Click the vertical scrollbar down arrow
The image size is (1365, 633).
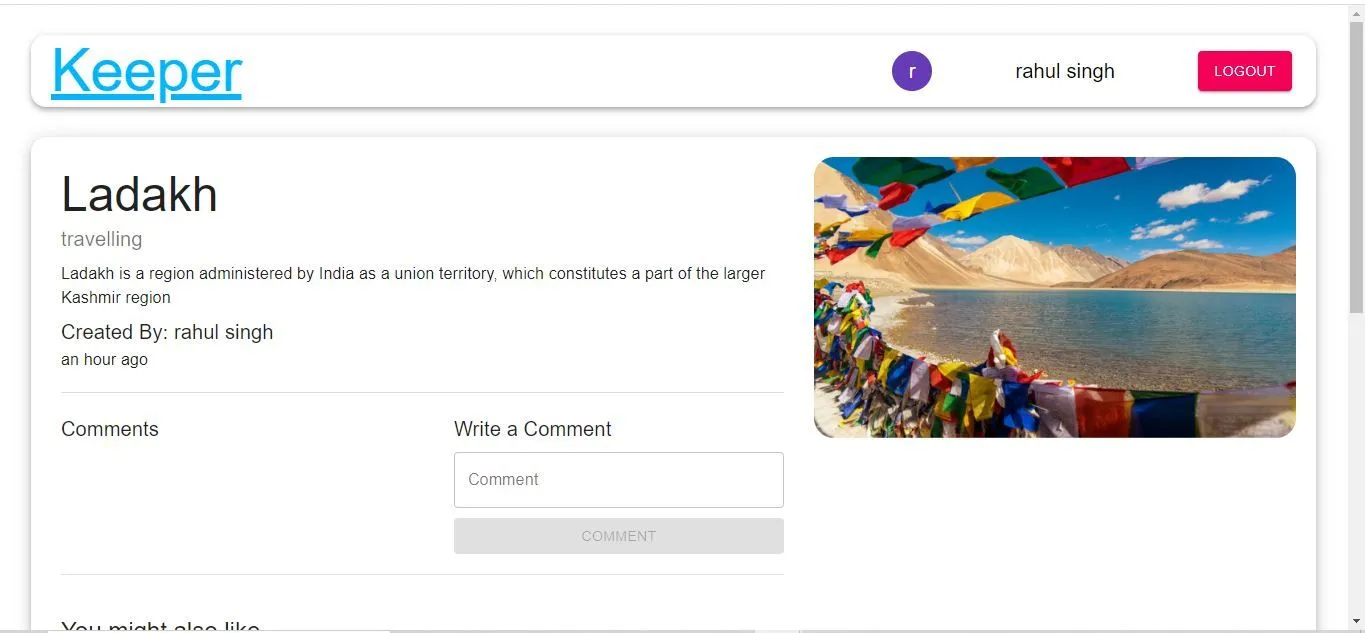(x=1356, y=621)
